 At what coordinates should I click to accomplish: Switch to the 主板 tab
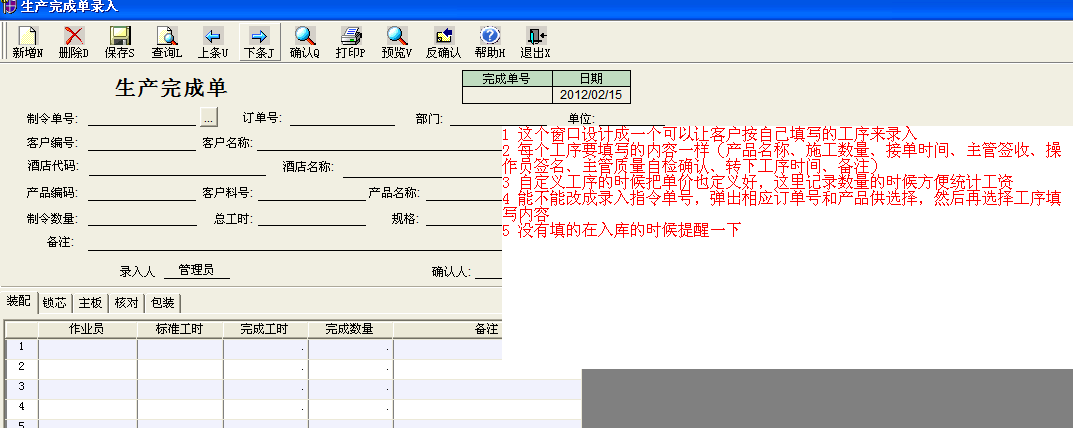90,303
